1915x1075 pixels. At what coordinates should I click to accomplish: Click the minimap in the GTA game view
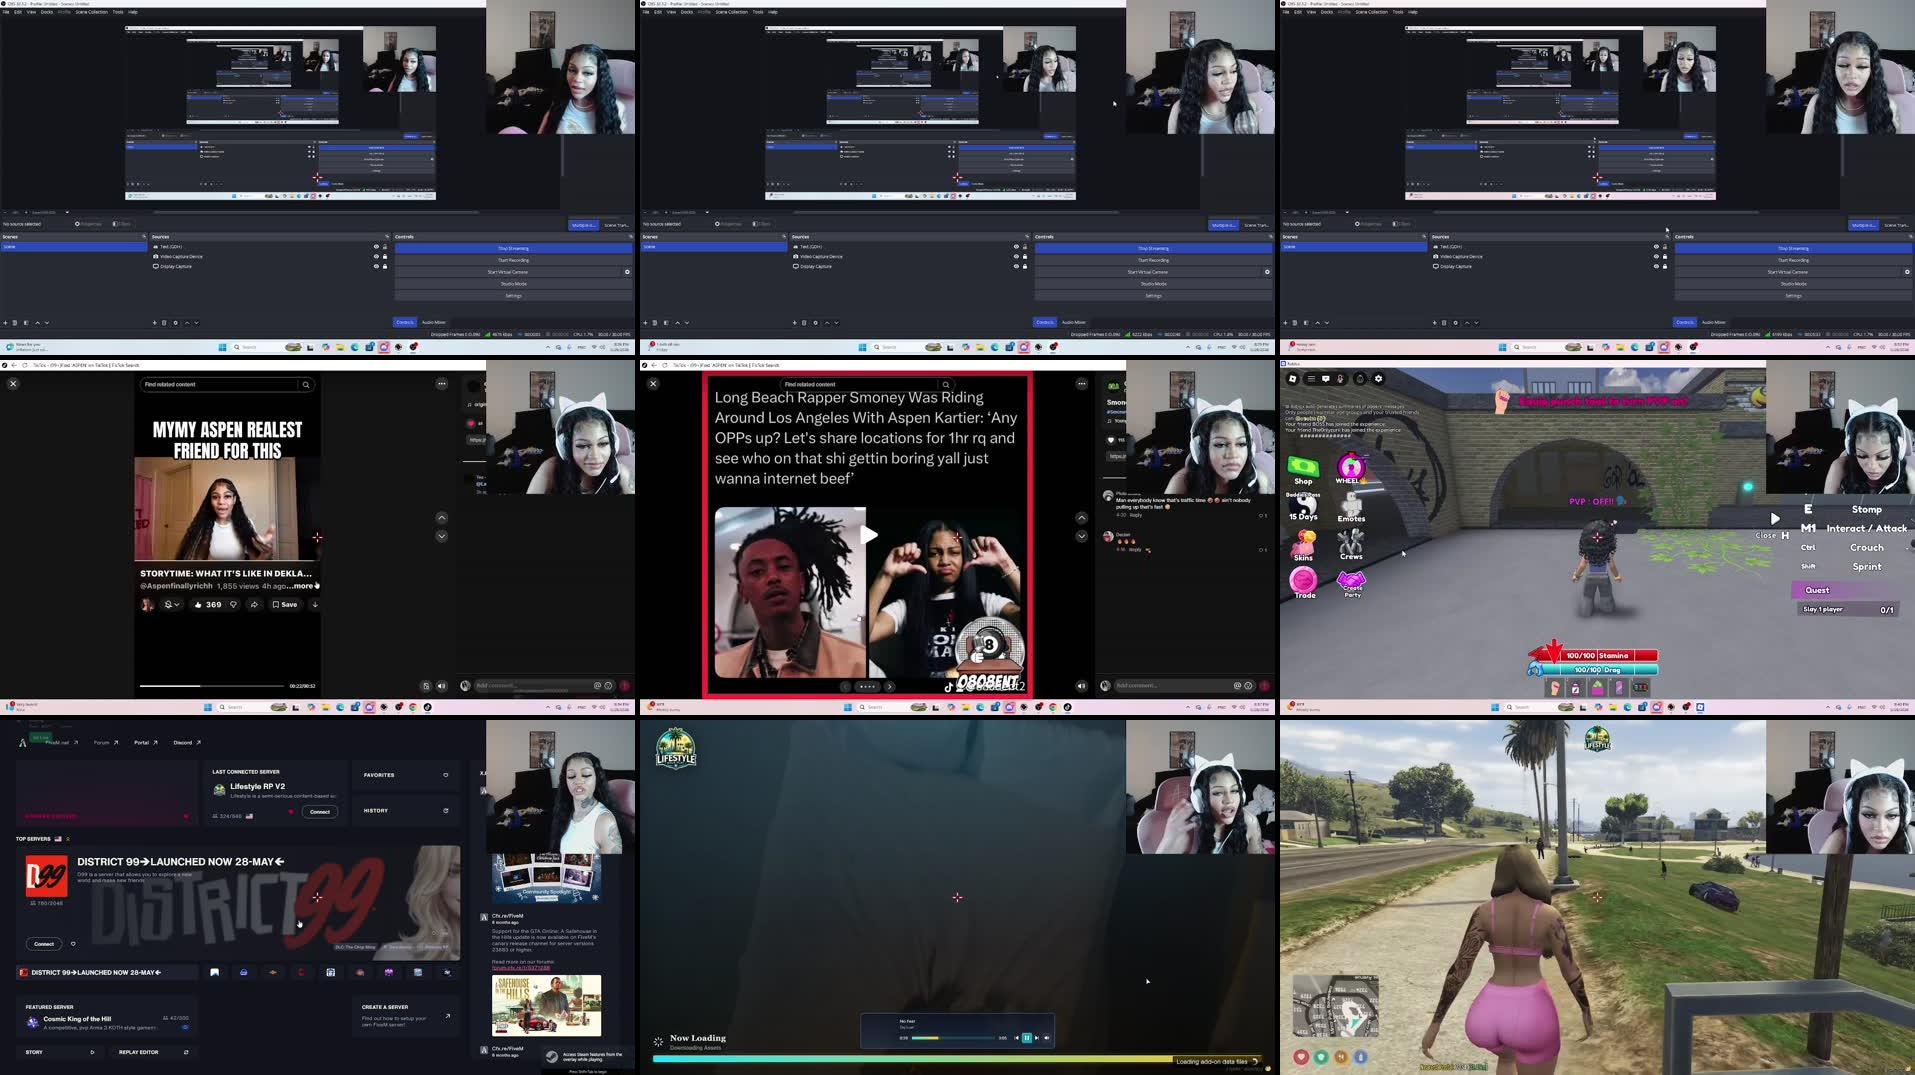pyautogui.click(x=1334, y=1008)
